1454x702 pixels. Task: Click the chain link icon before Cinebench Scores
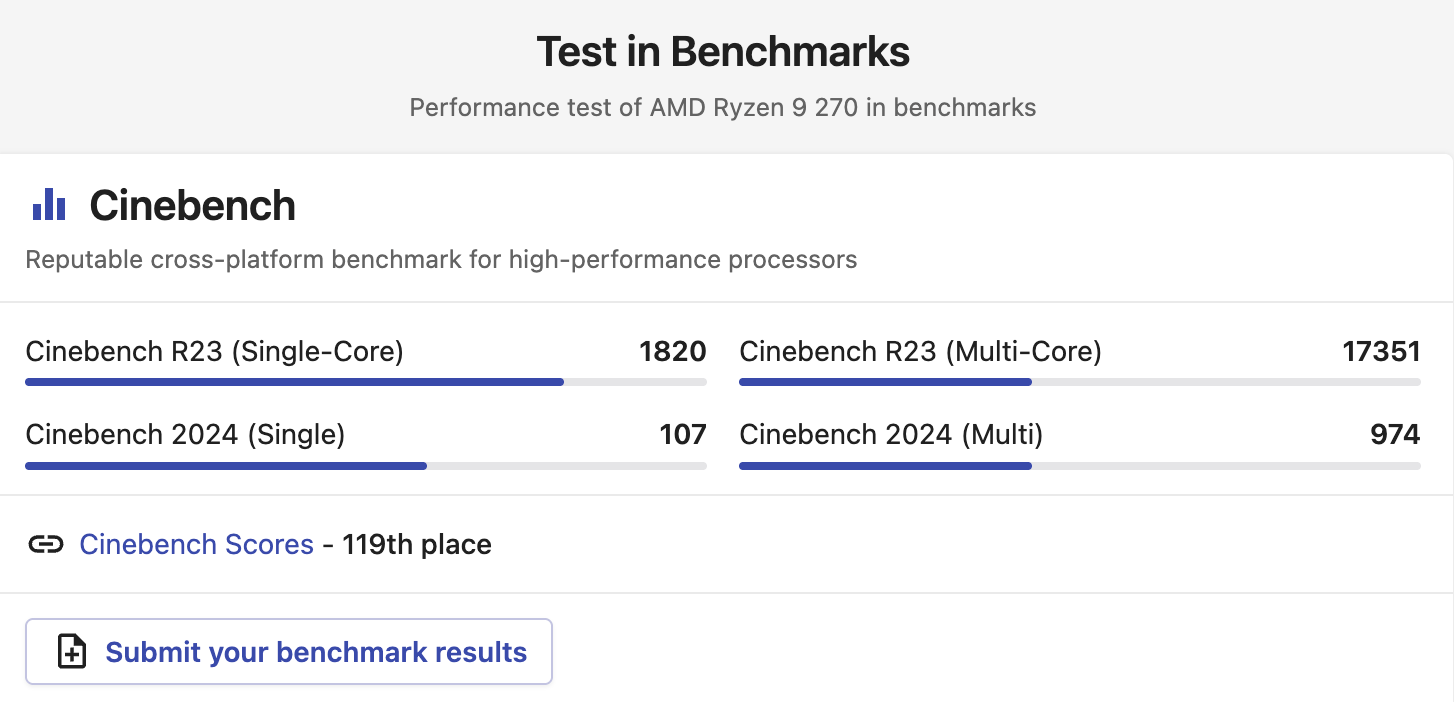46,545
